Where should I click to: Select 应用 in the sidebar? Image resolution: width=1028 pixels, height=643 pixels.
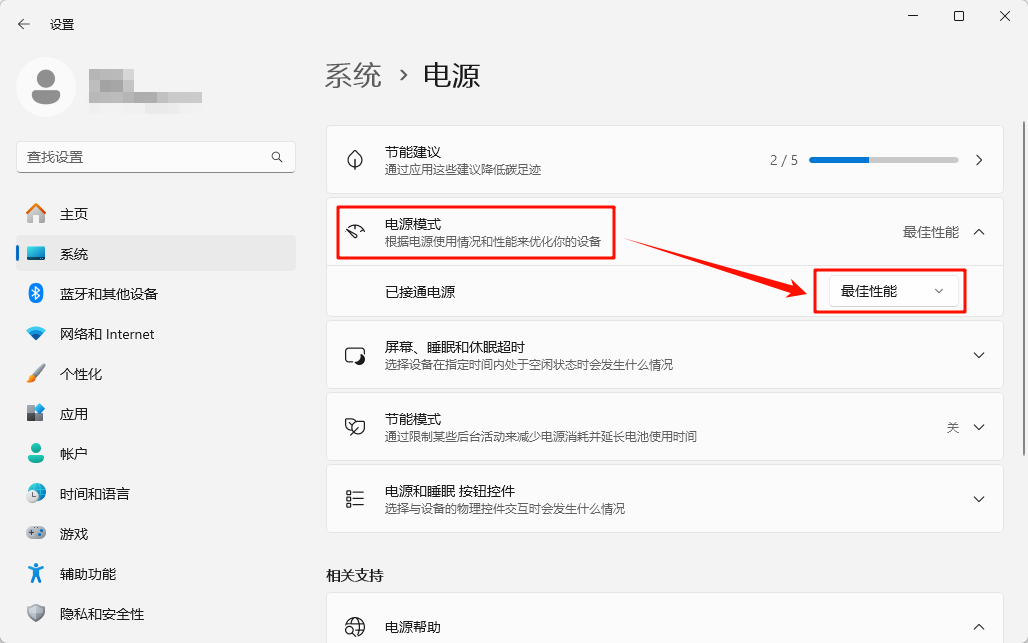pyautogui.click(x=74, y=414)
